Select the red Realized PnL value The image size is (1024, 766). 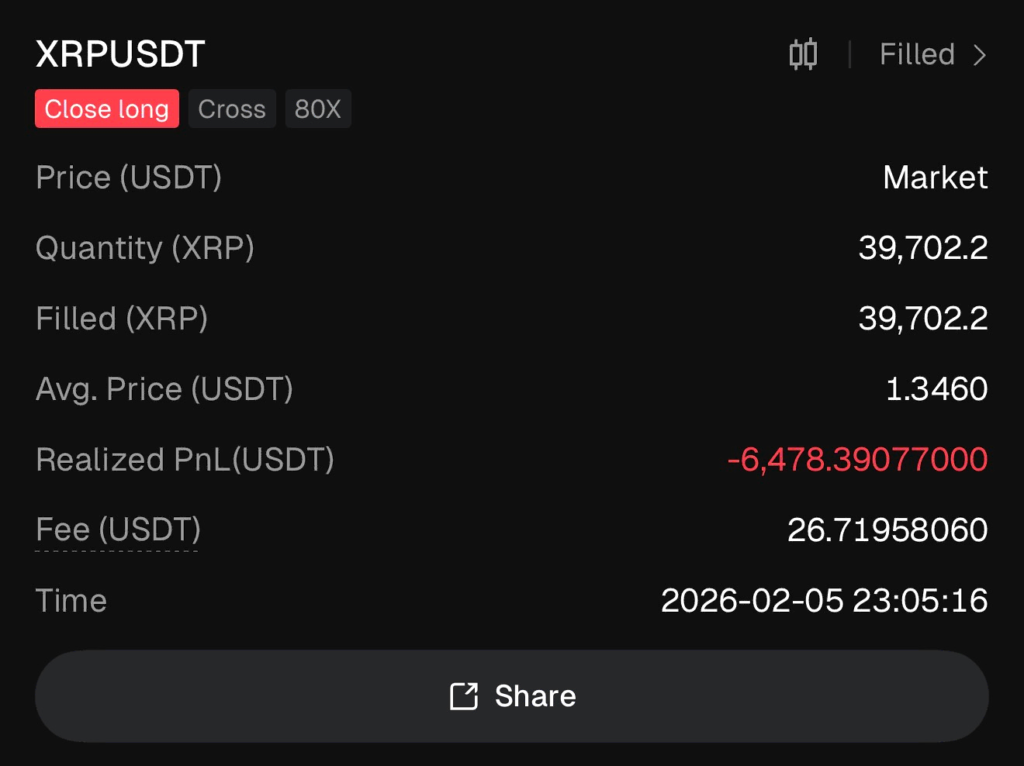pyautogui.click(x=858, y=459)
